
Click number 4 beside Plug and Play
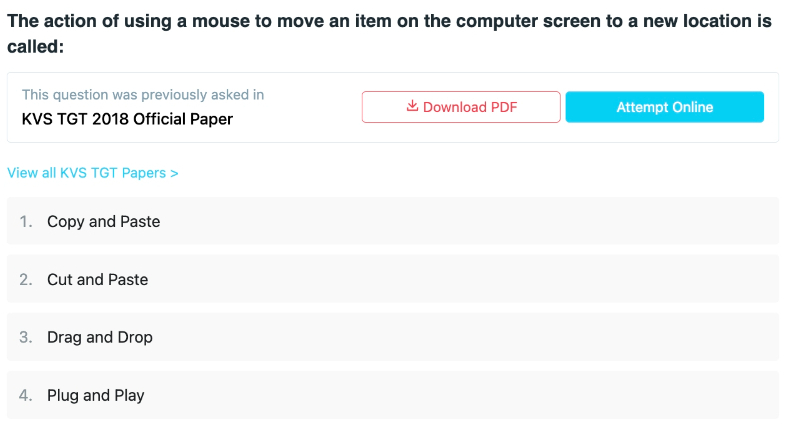(26, 395)
